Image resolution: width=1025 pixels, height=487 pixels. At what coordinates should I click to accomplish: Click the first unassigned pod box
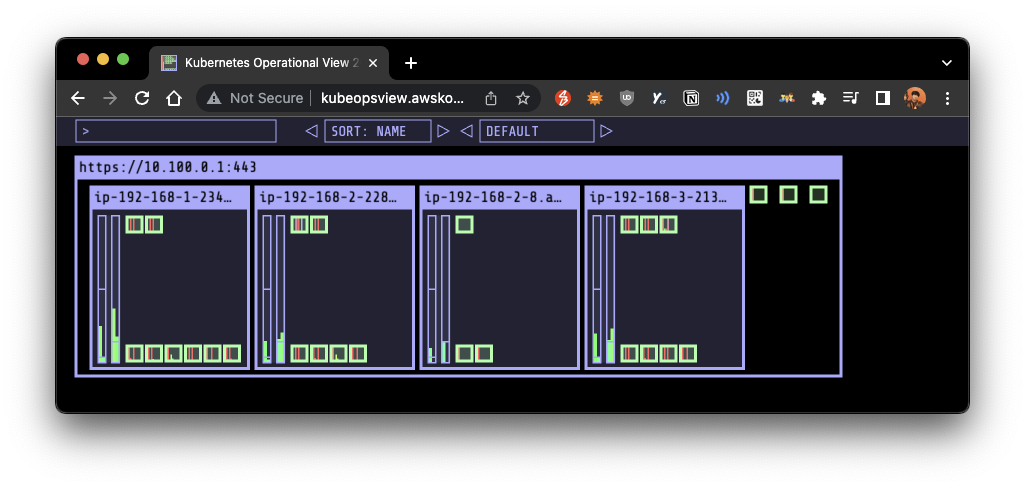(758, 194)
